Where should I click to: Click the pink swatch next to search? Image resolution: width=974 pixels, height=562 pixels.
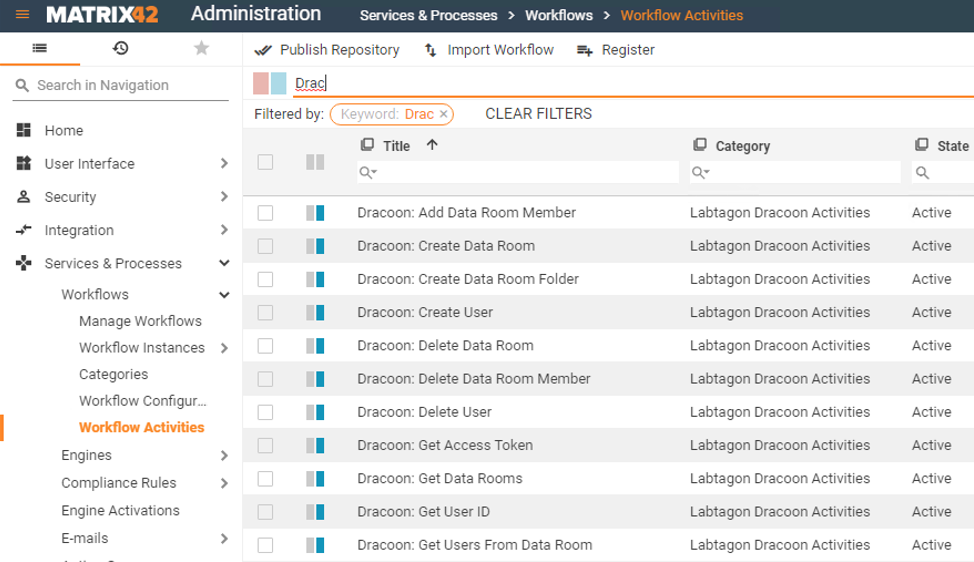click(x=261, y=83)
